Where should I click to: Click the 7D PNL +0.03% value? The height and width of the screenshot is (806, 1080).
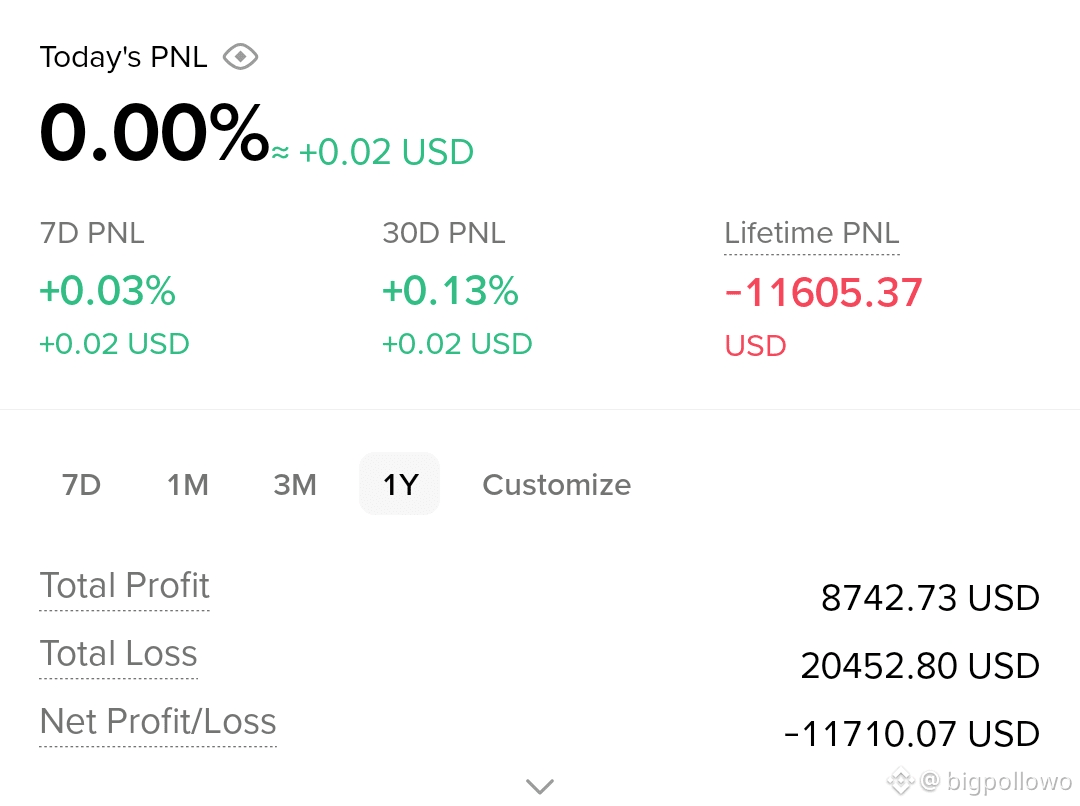(x=107, y=291)
